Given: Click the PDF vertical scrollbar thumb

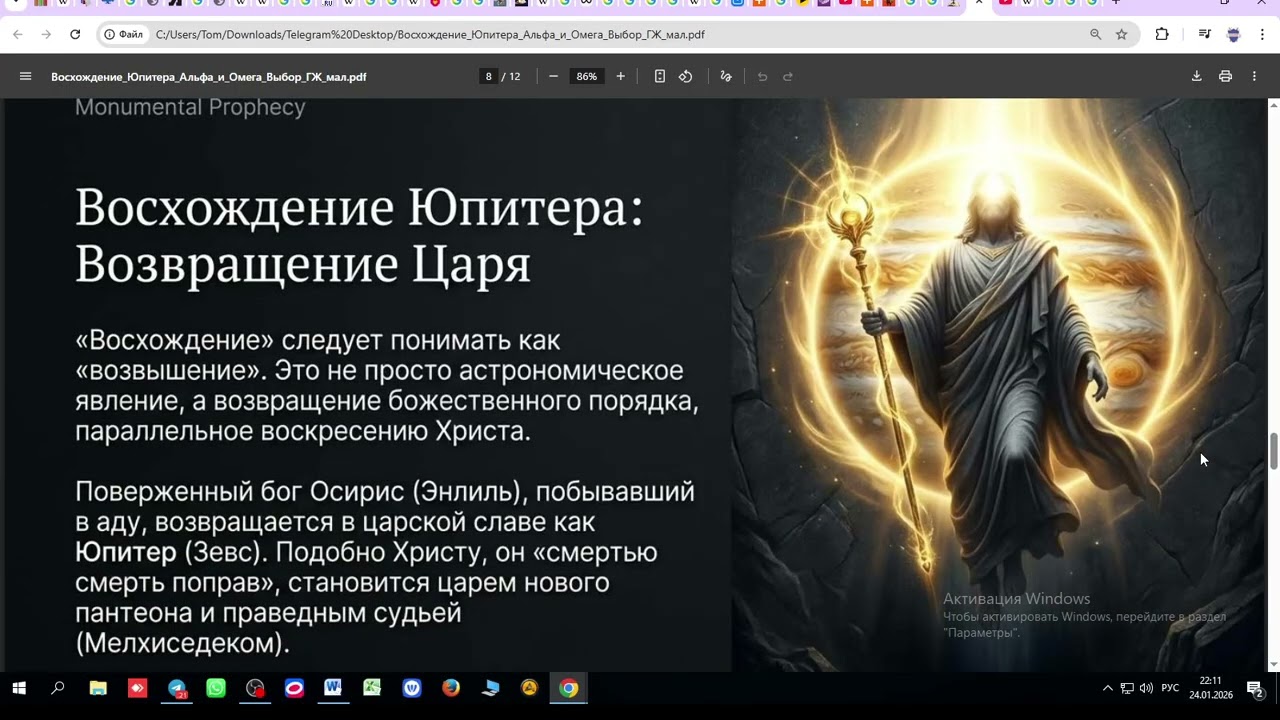Looking at the screenshot, I should pos(1274,451).
